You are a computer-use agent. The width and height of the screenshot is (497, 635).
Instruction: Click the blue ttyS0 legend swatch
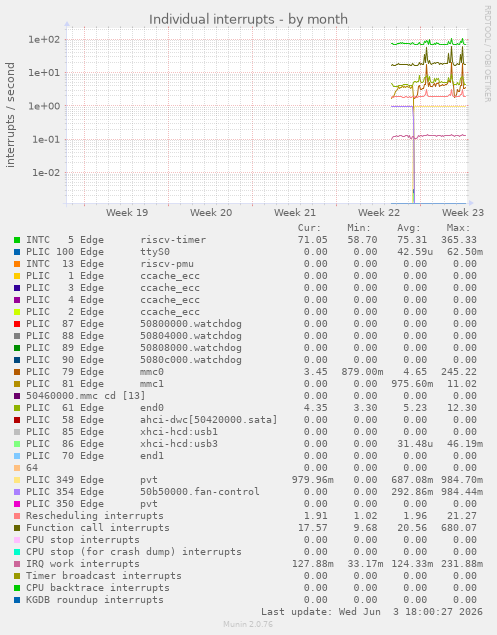17,252
